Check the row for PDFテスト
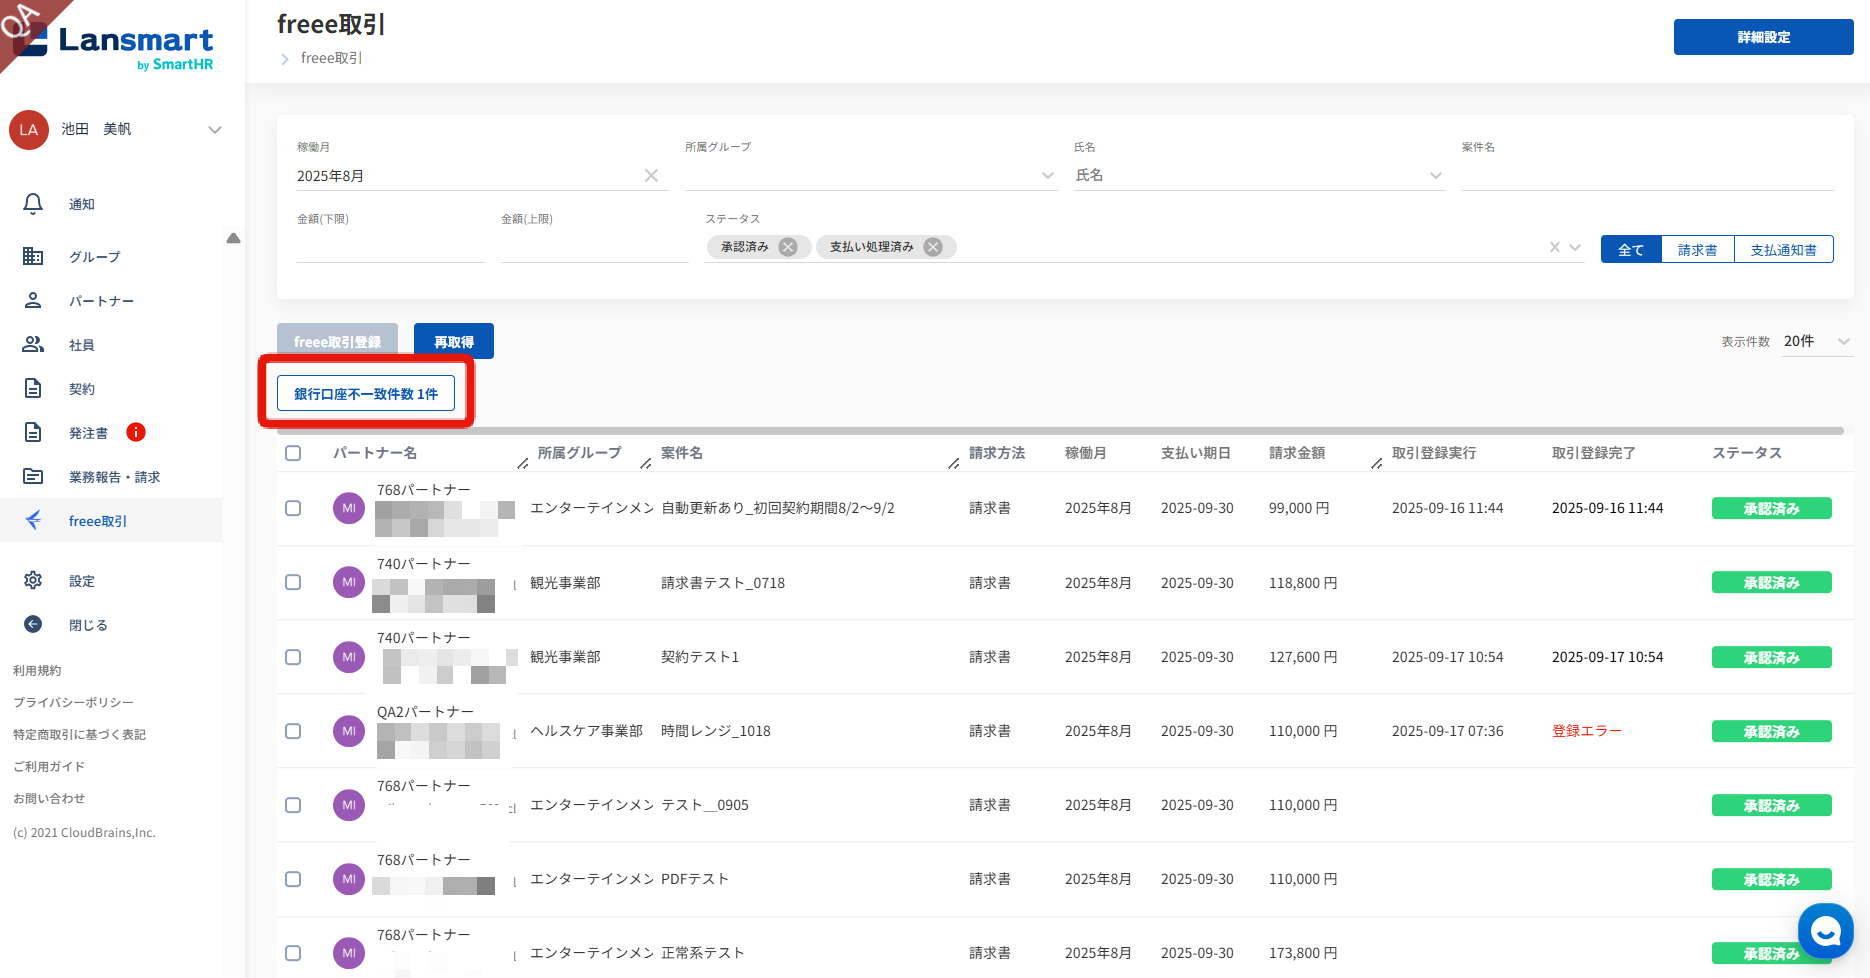1870x978 pixels. 293,879
